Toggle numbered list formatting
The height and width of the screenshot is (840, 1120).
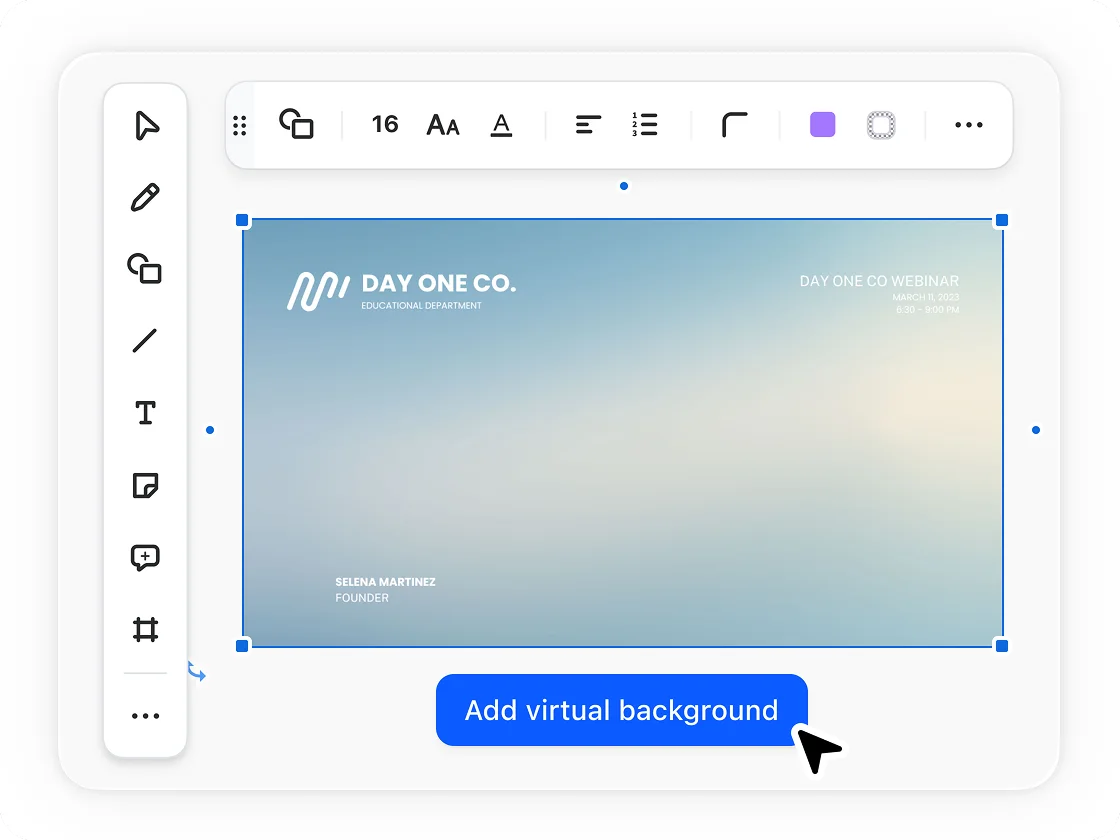pos(645,125)
